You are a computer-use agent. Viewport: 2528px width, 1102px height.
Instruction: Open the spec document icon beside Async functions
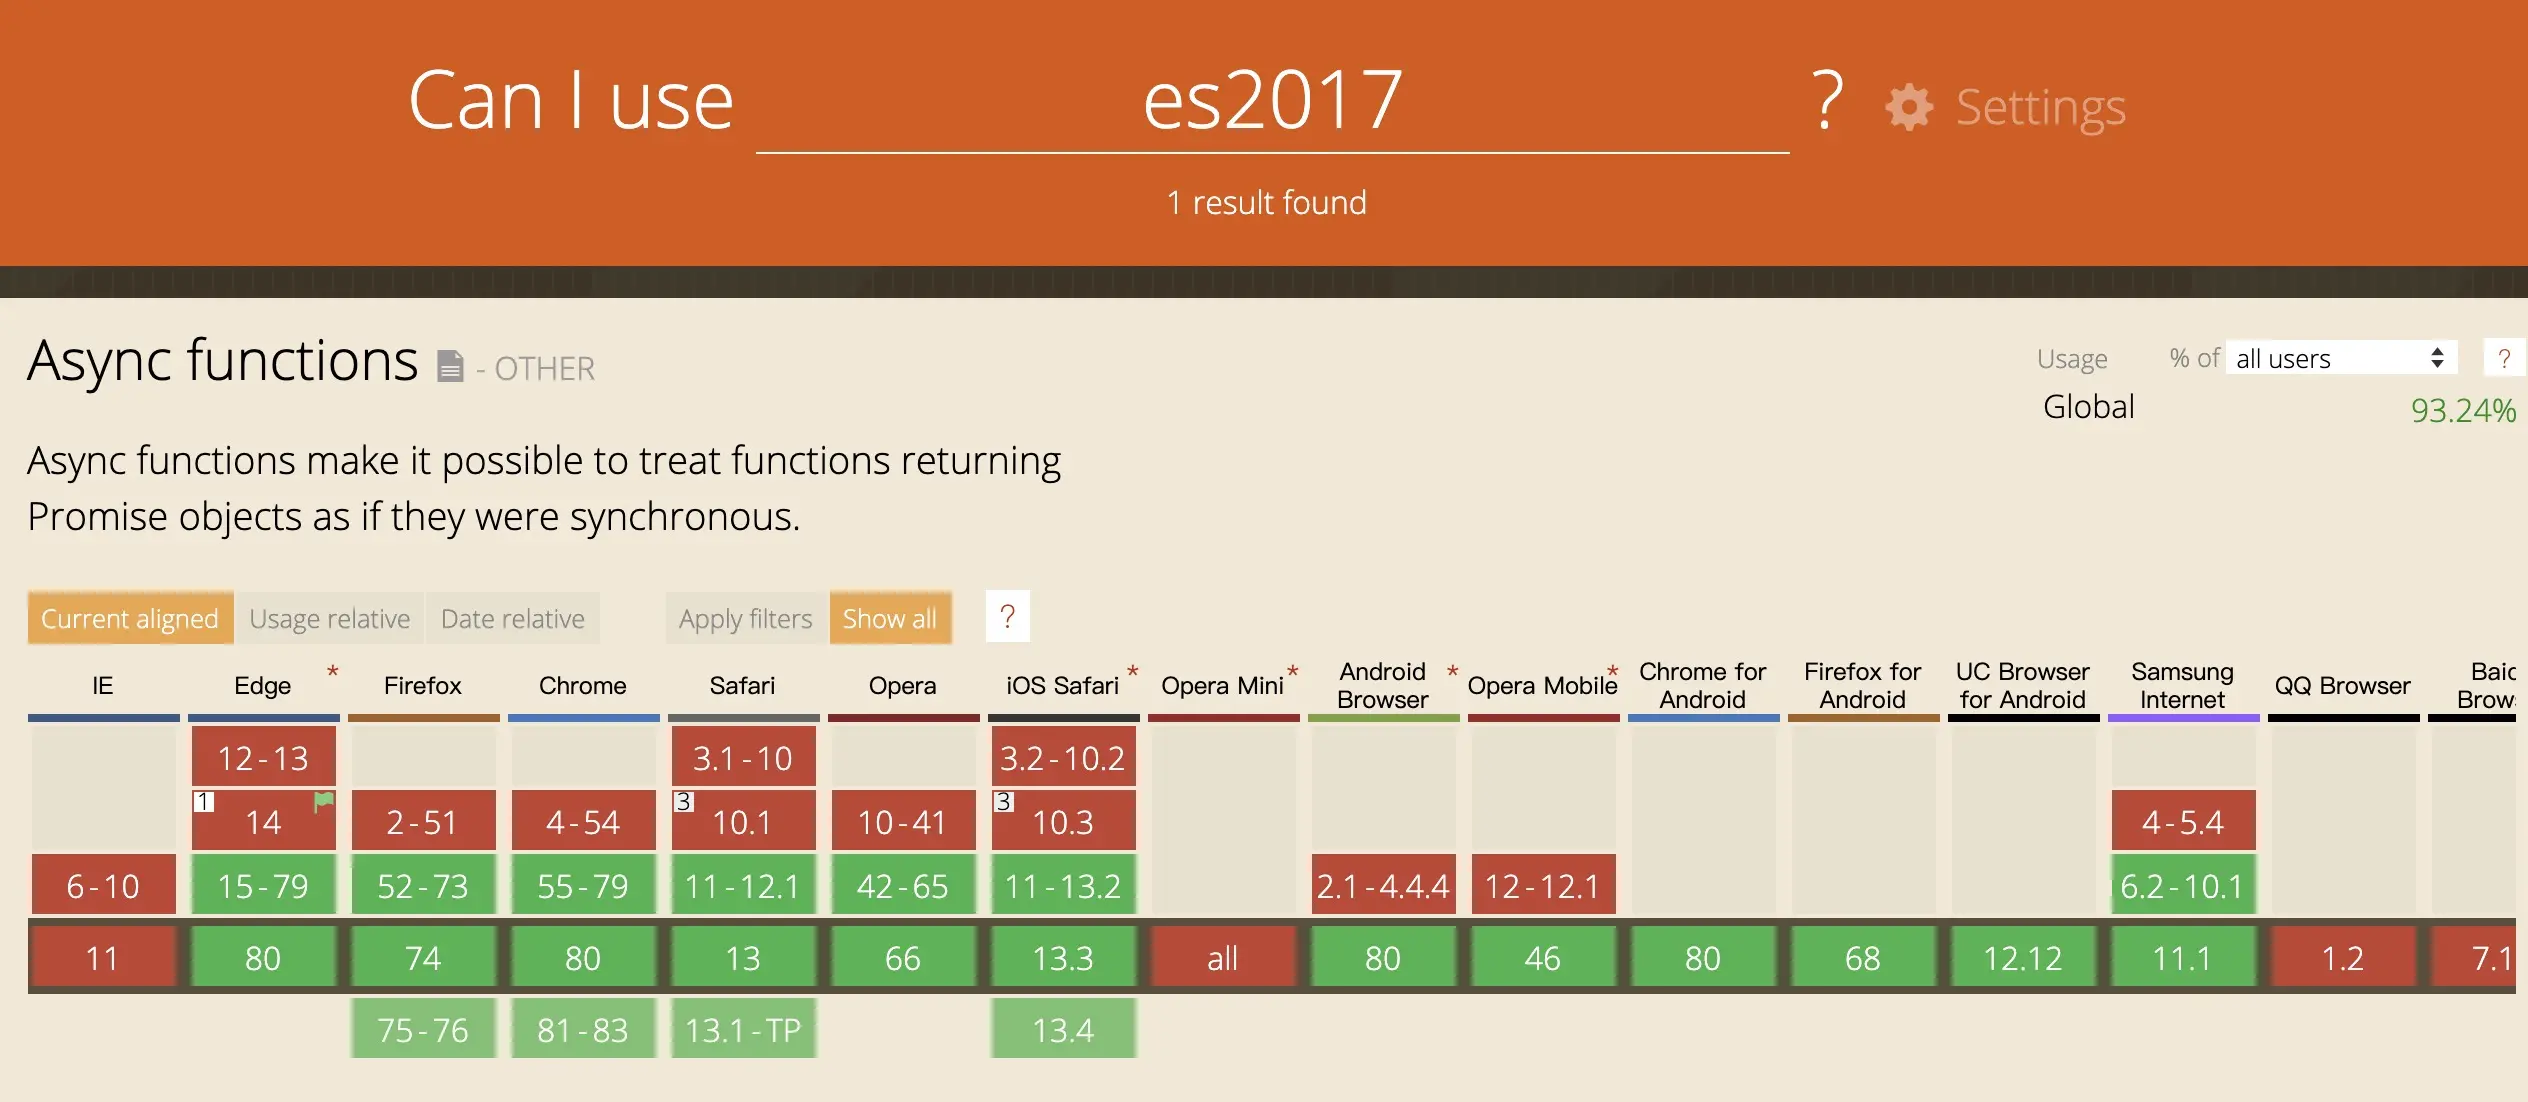(450, 367)
